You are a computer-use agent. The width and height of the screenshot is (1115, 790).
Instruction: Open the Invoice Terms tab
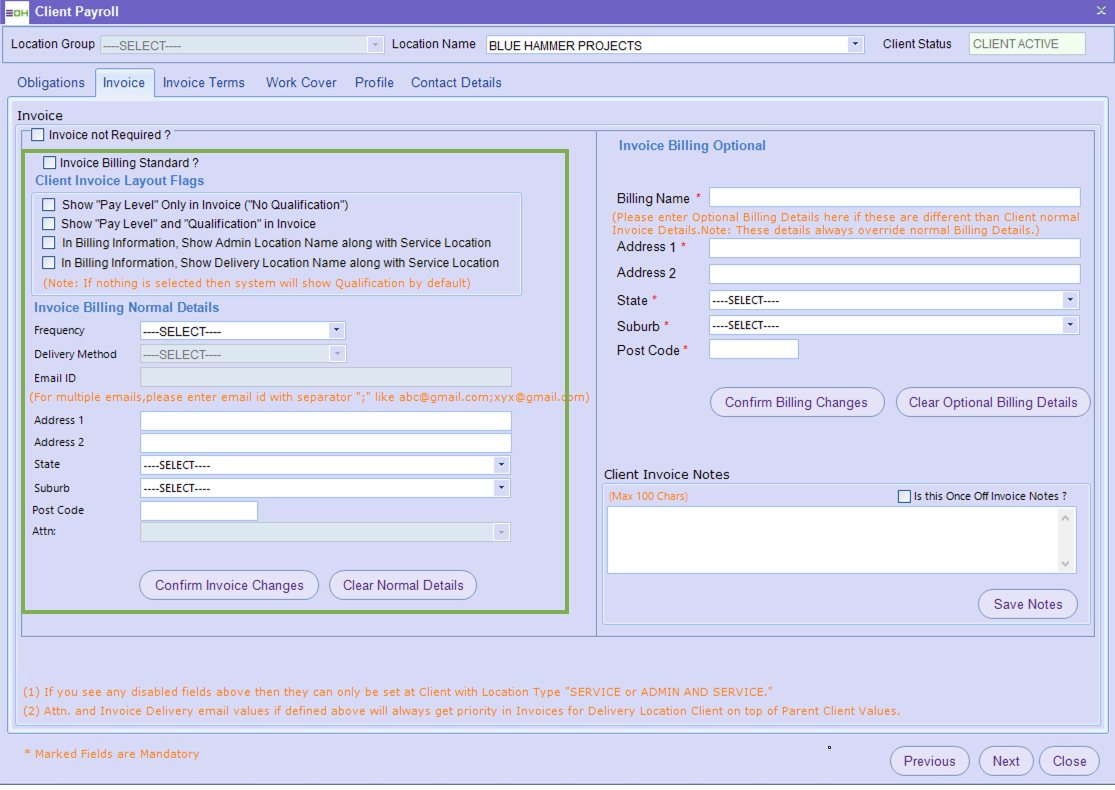(x=204, y=83)
